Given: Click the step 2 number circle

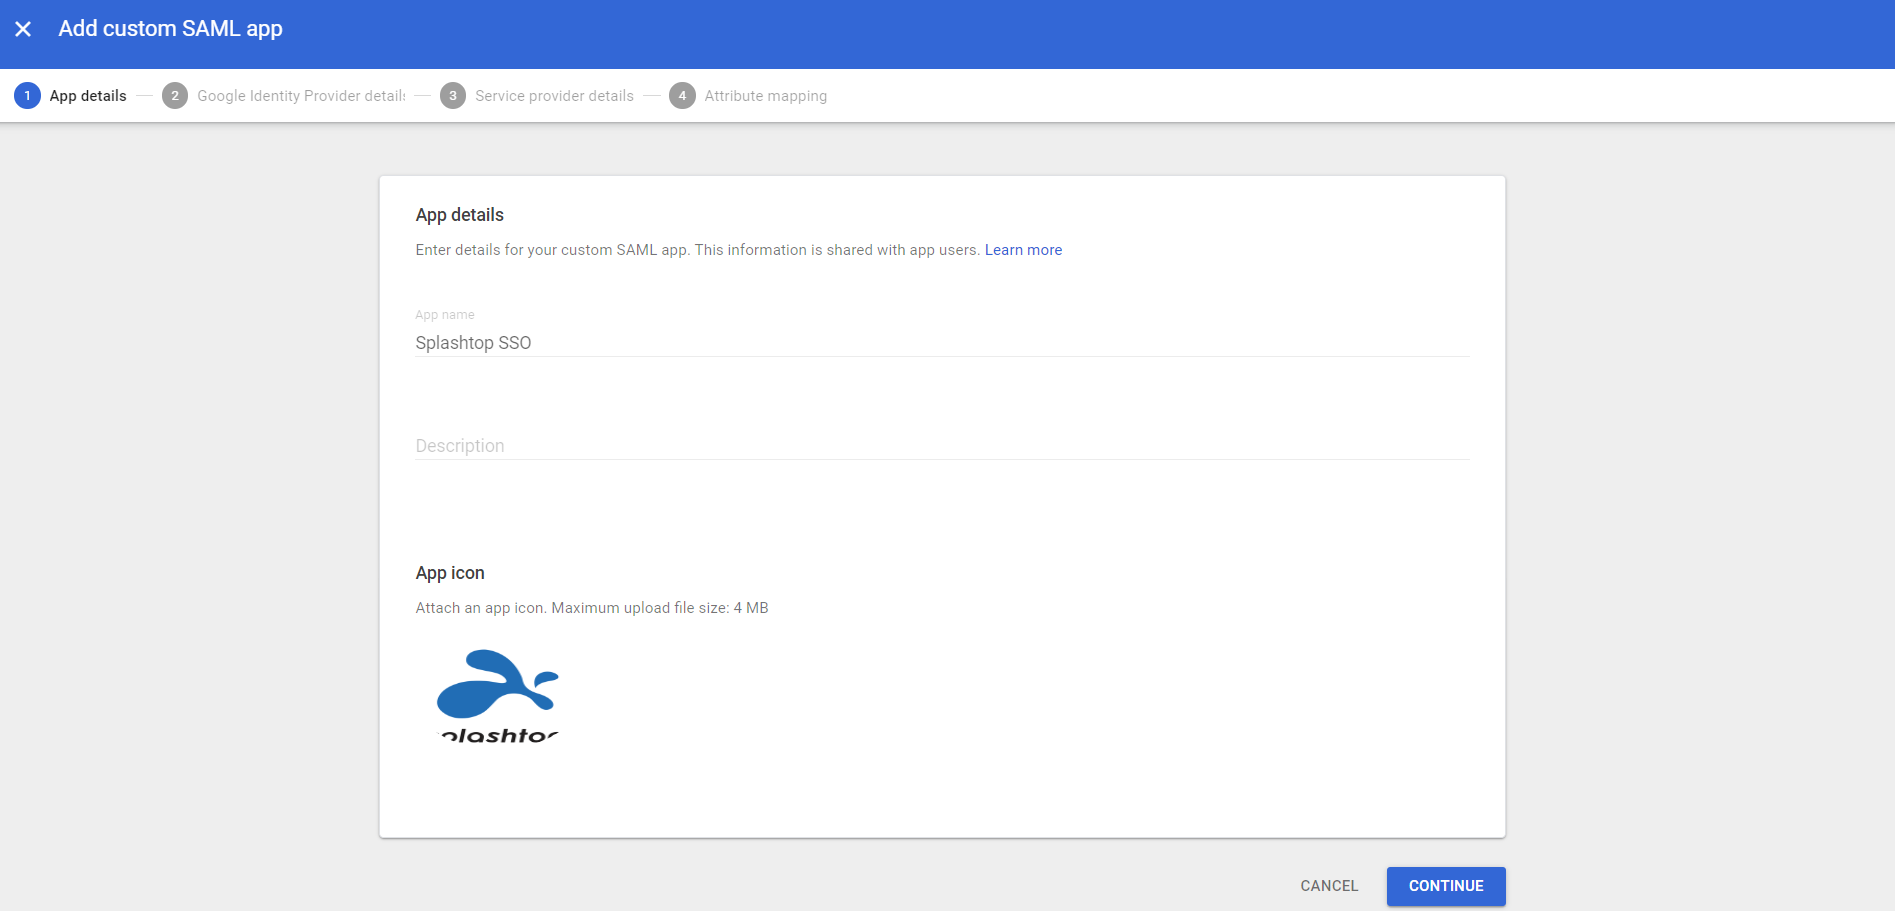Looking at the screenshot, I should click(175, 96).
